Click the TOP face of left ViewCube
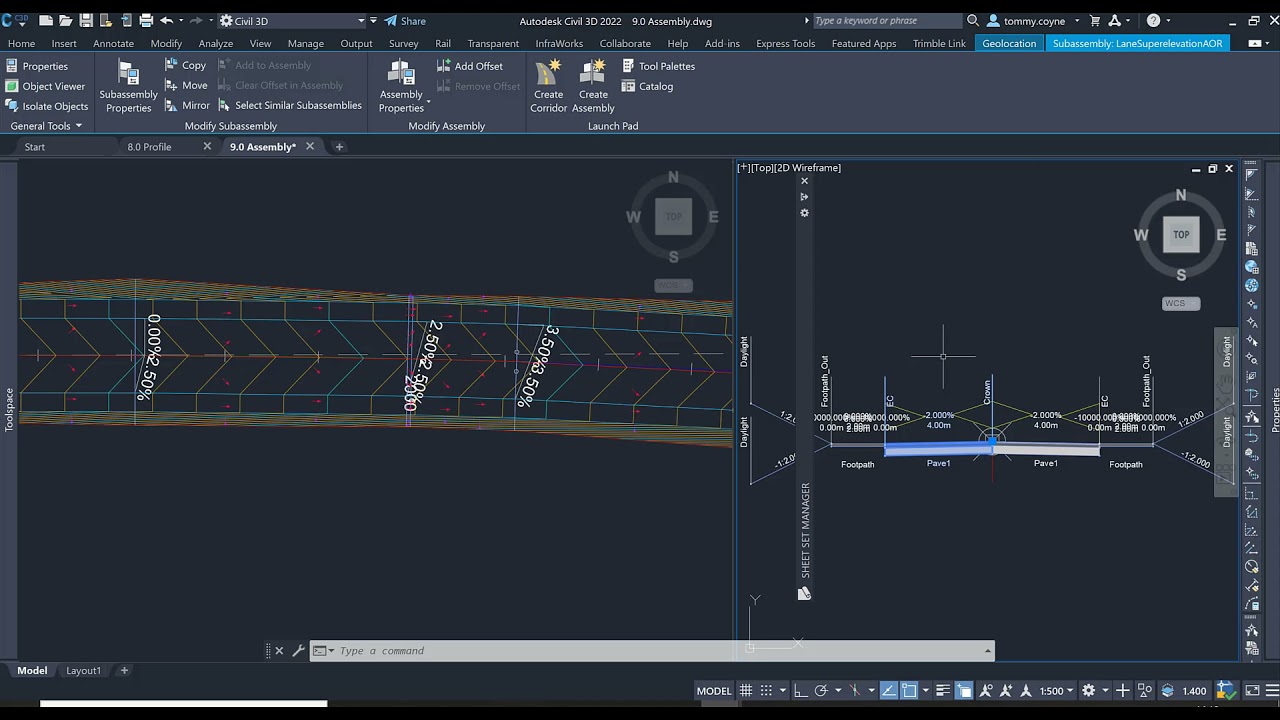 [673, 216]
